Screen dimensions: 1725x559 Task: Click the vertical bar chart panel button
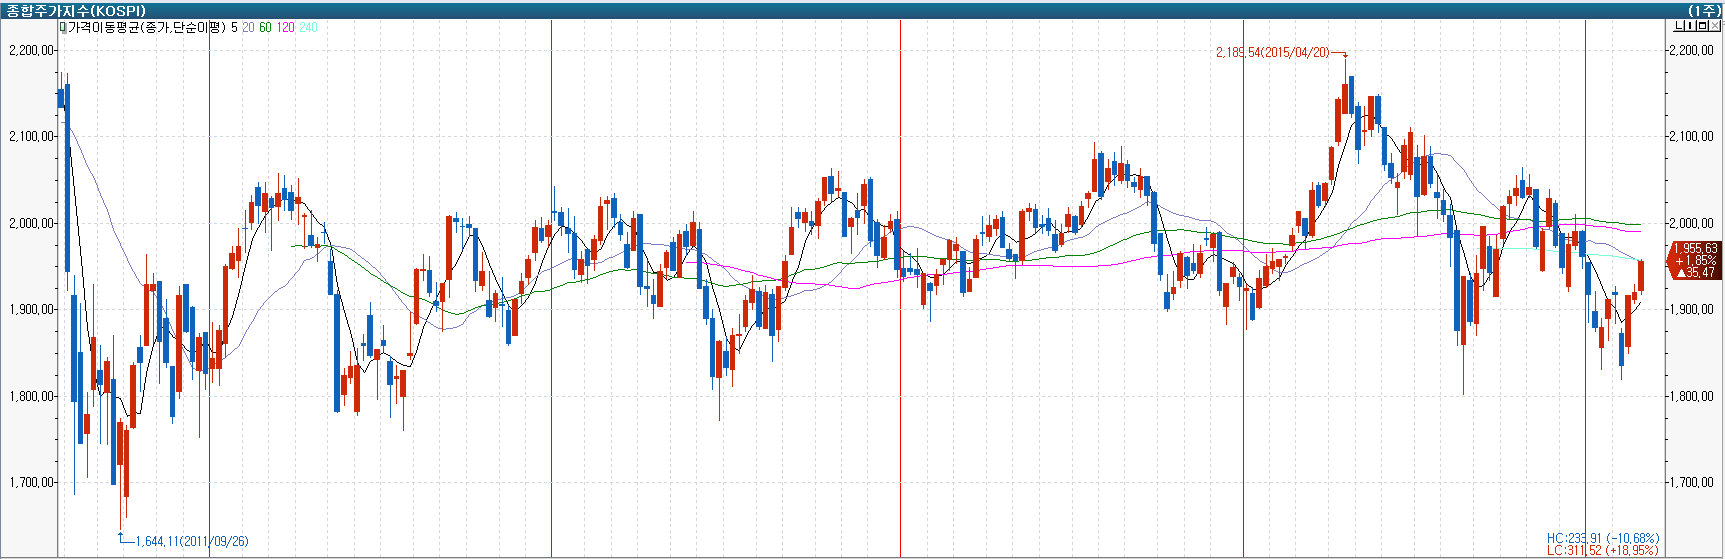(x=1688, y=26)
